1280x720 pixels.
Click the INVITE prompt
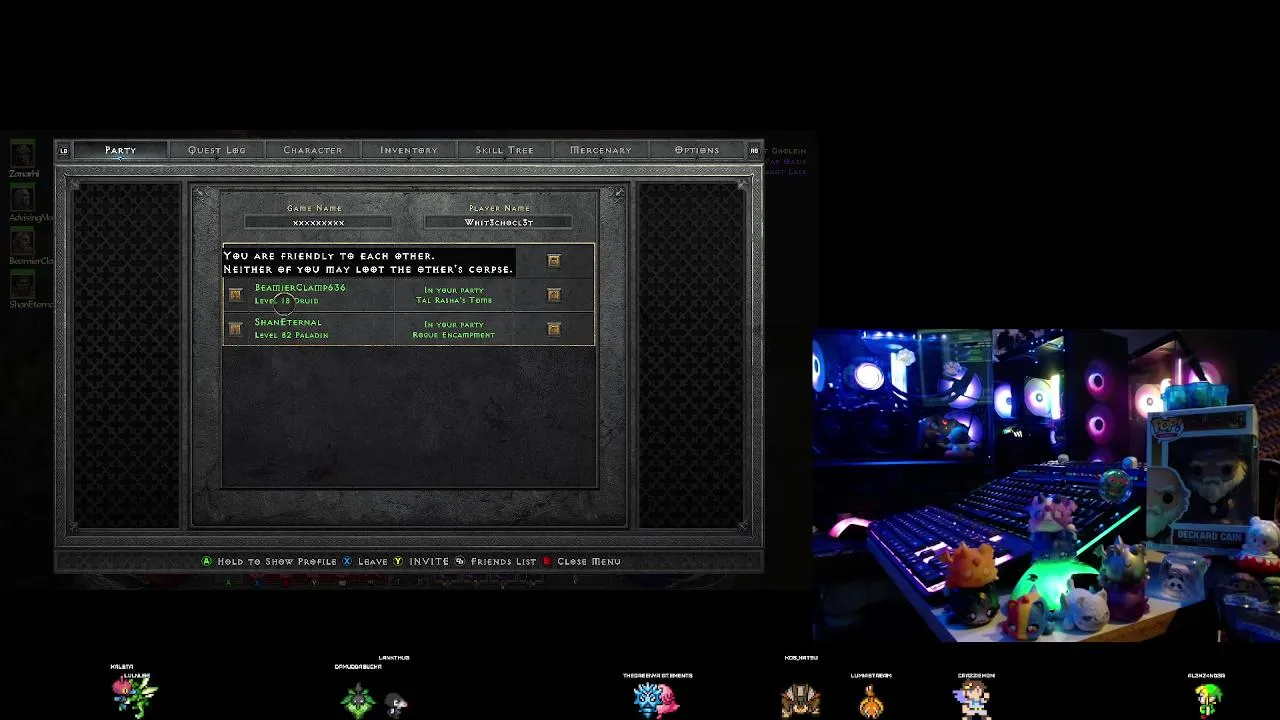pos(429,562)
